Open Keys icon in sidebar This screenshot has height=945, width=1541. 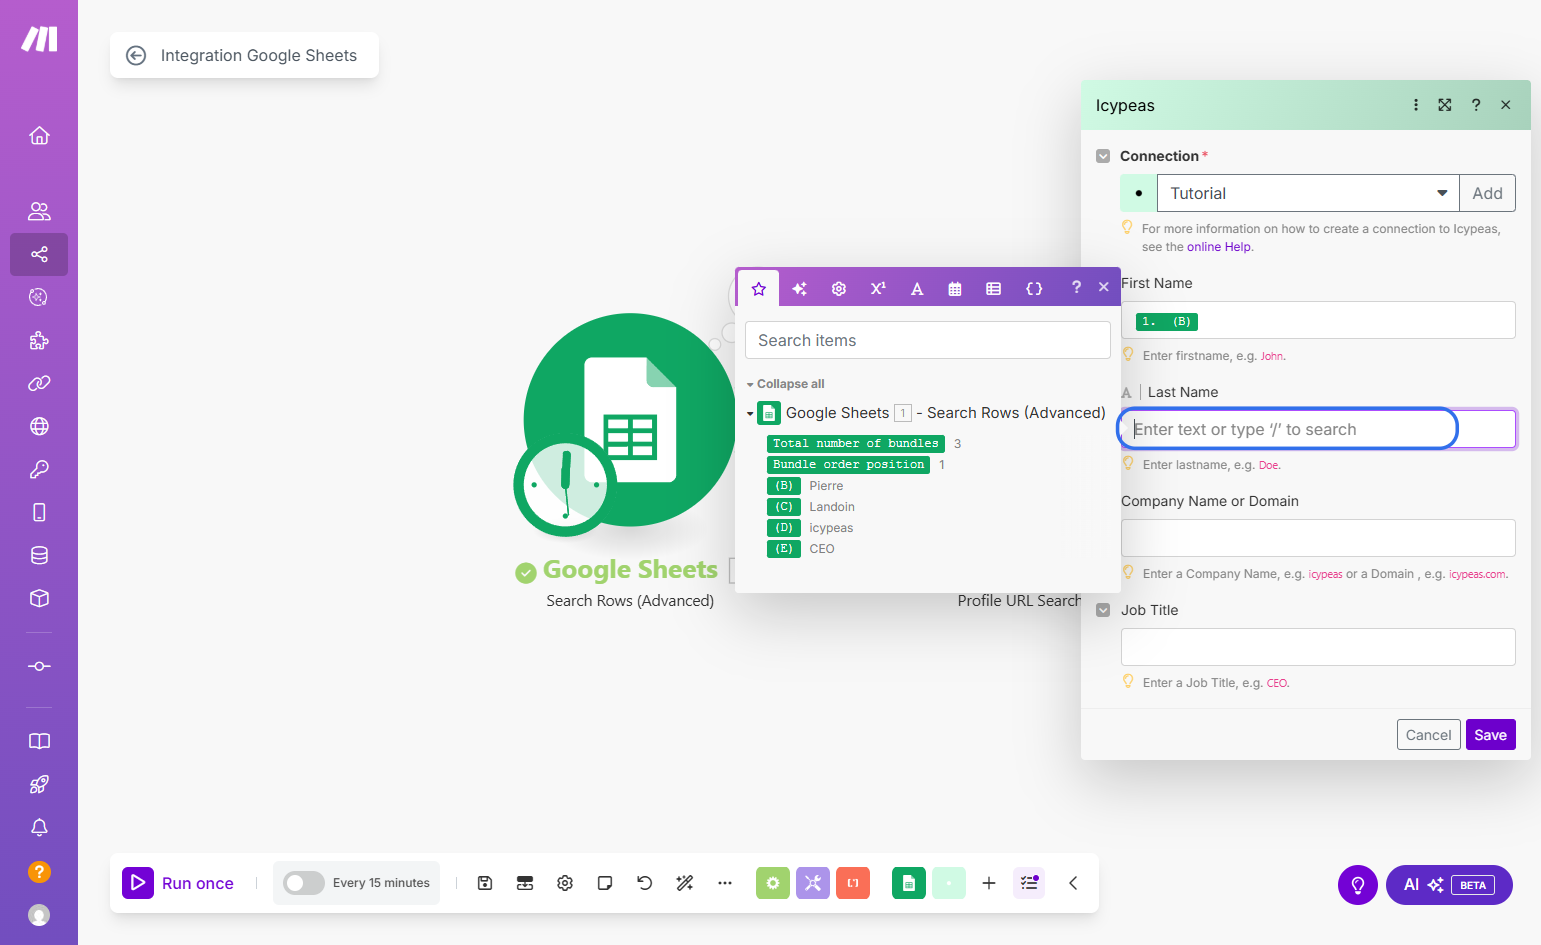point(39,469)
